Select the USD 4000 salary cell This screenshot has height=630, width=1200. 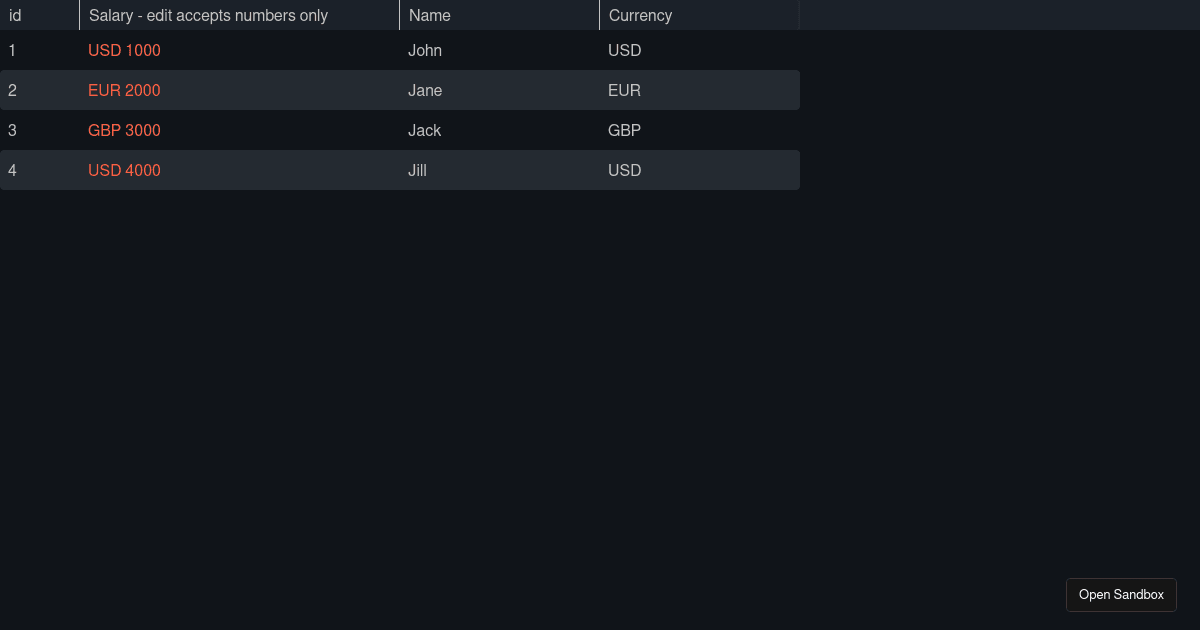coord(240,170)
